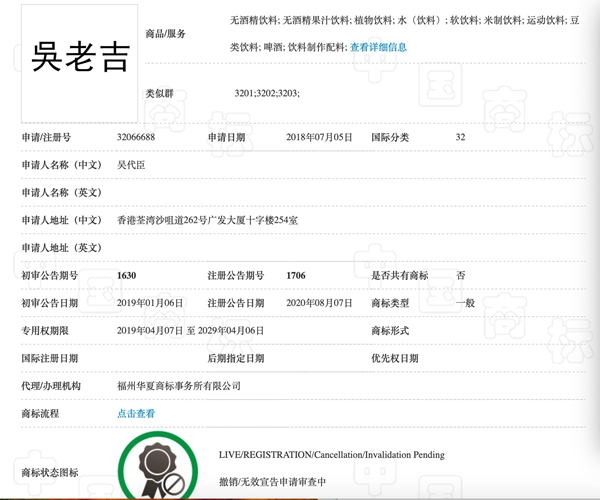Screen dimensions: 600x500
Task: Select the exclusive rights period date range
Action: tap(190, 330)
